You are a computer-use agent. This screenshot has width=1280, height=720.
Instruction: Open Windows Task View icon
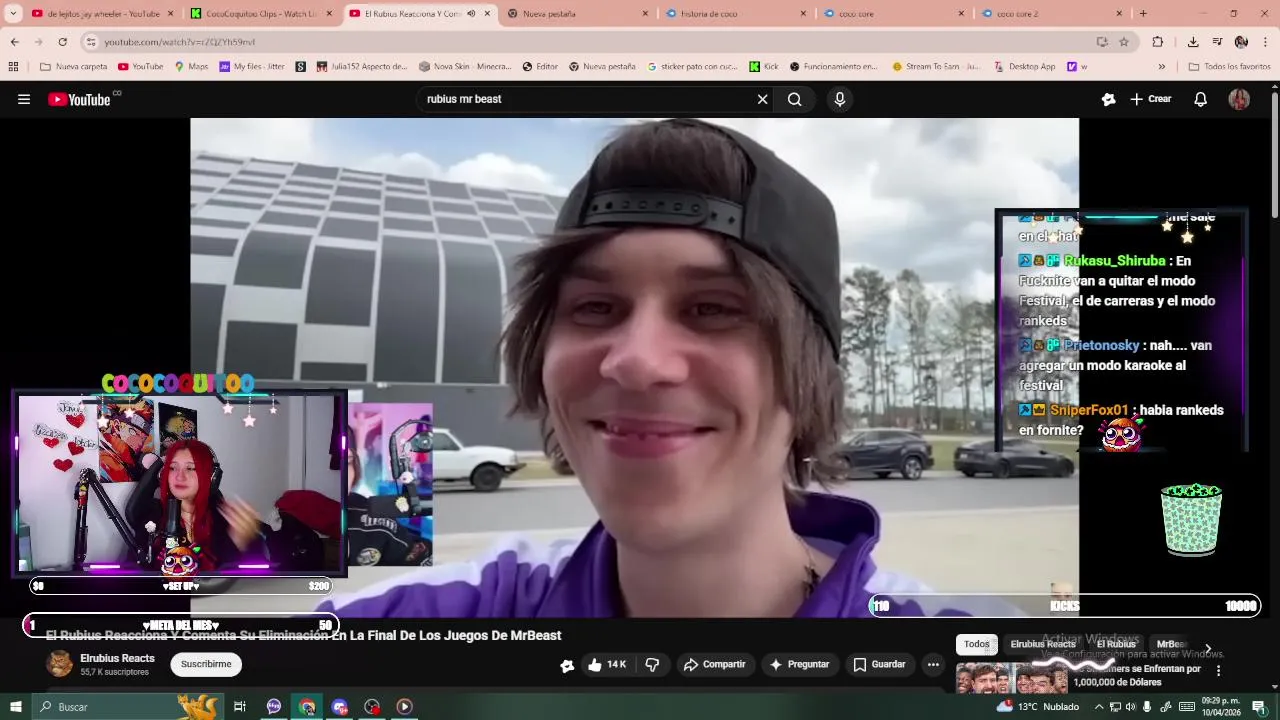[x=240, y=707]
